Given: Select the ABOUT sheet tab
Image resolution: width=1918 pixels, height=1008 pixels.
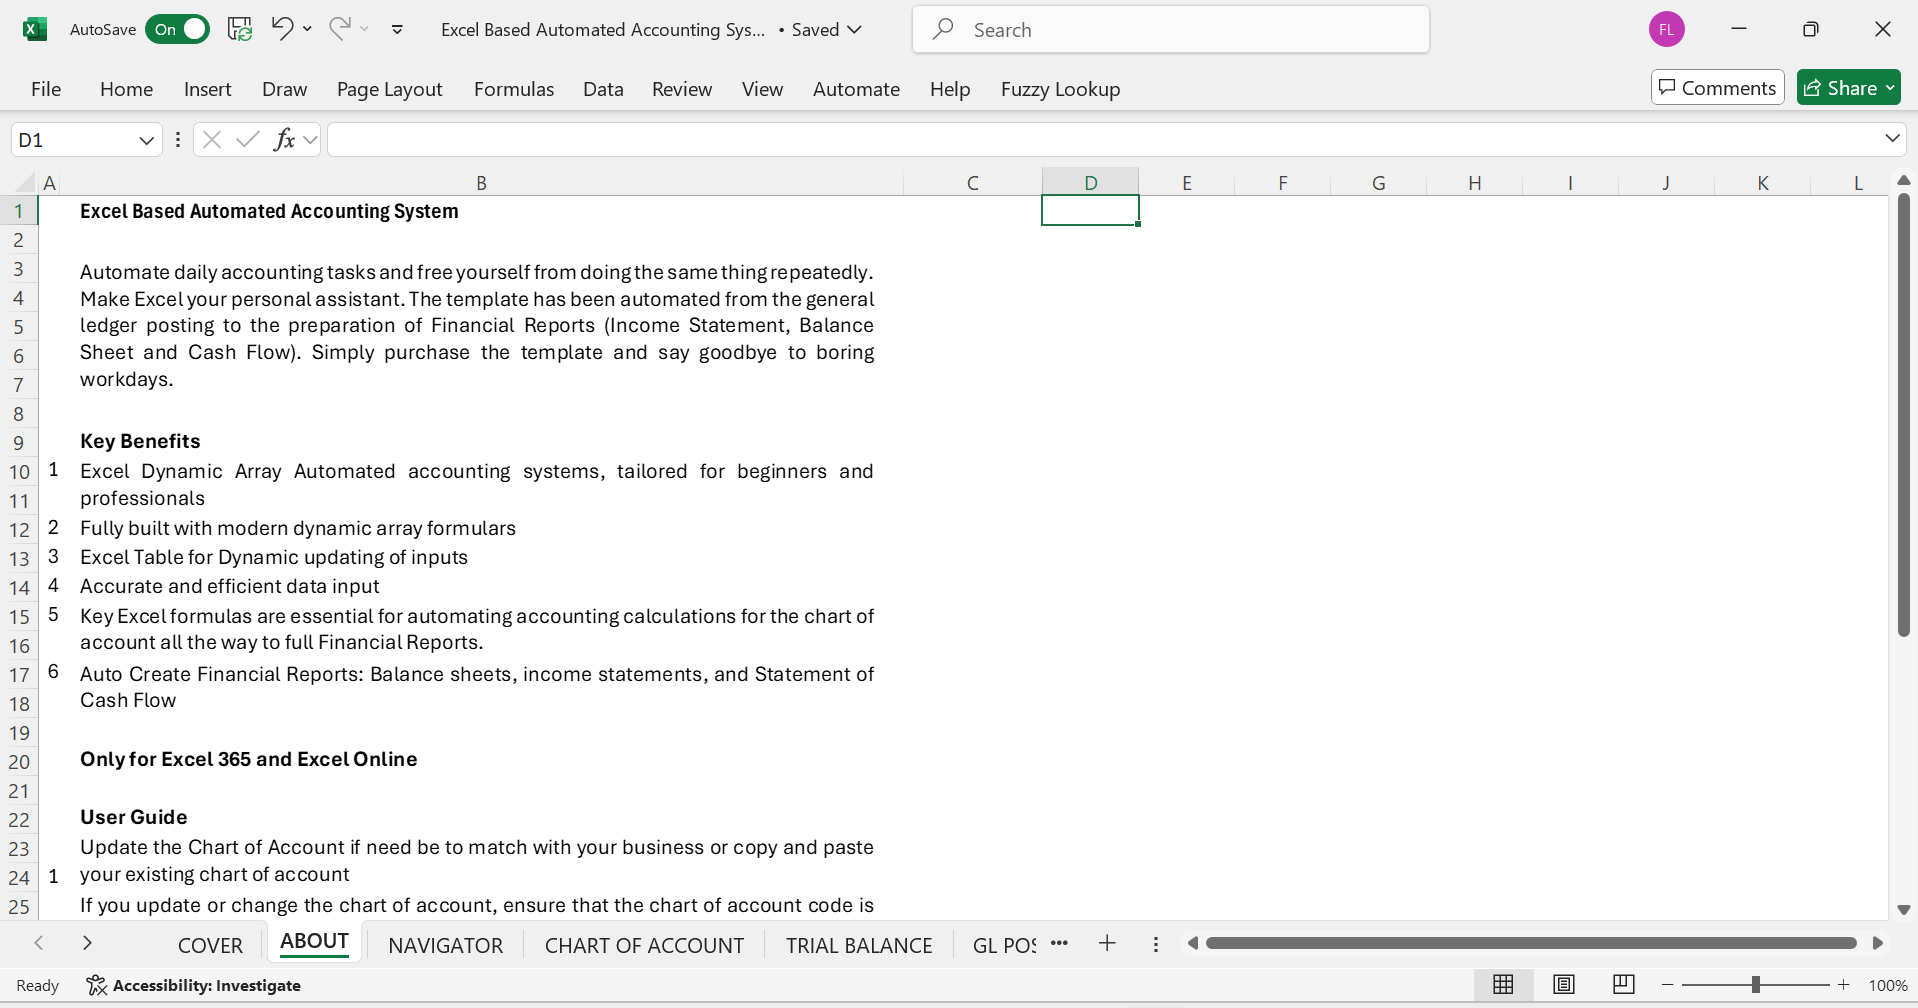Looking at the screenshot, I should pos(314,942).
